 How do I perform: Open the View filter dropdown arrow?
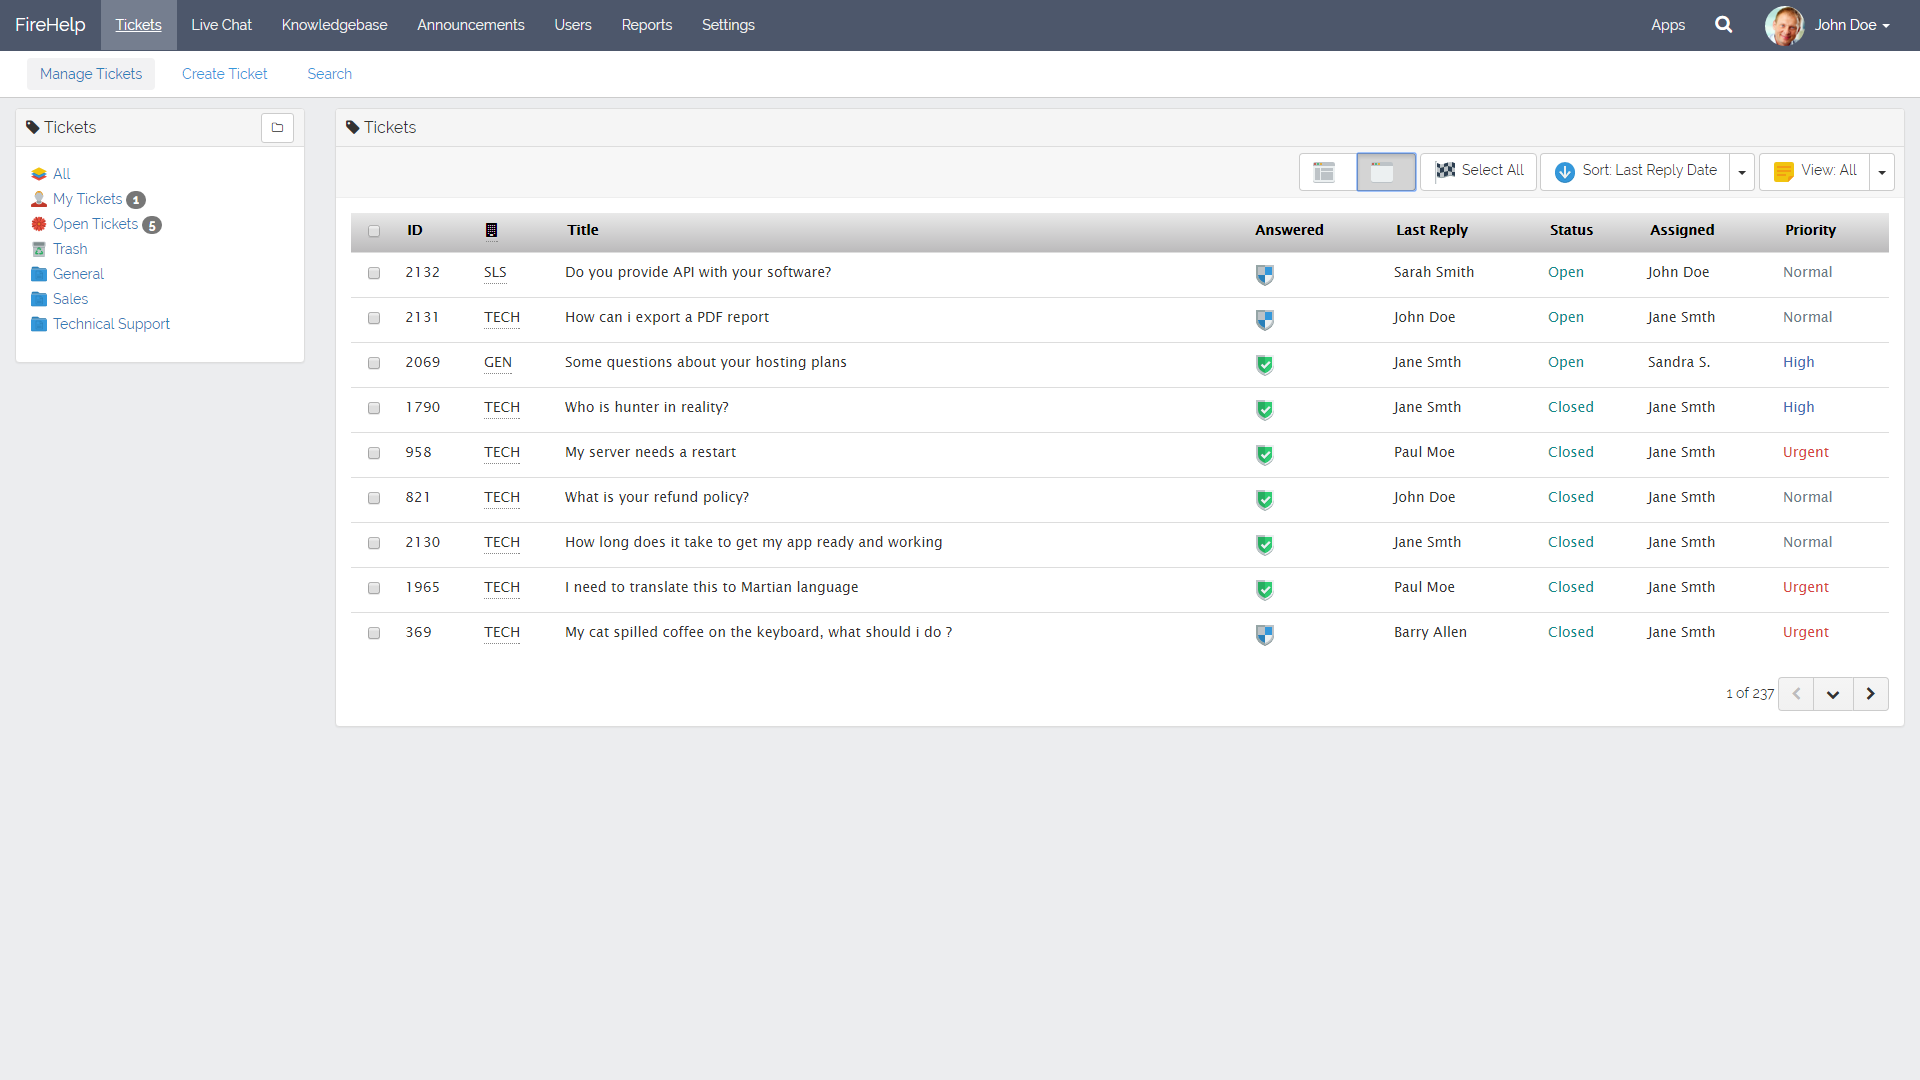[x=1882, y=172]
